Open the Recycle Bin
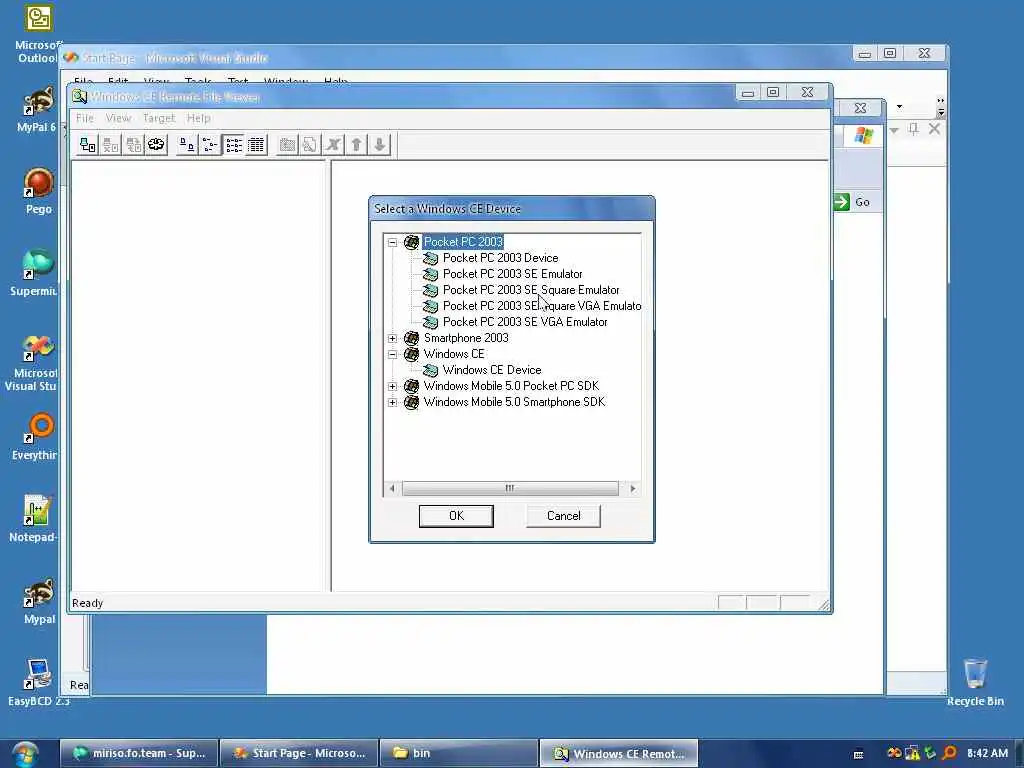Viewport: 1024px width, 768px height. coord(975,682)
